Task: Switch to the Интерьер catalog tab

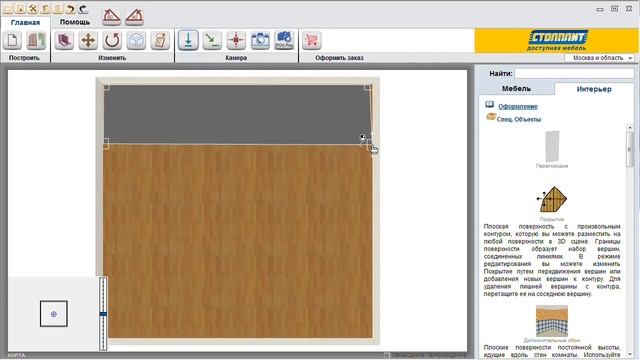Action: point(594,89)
